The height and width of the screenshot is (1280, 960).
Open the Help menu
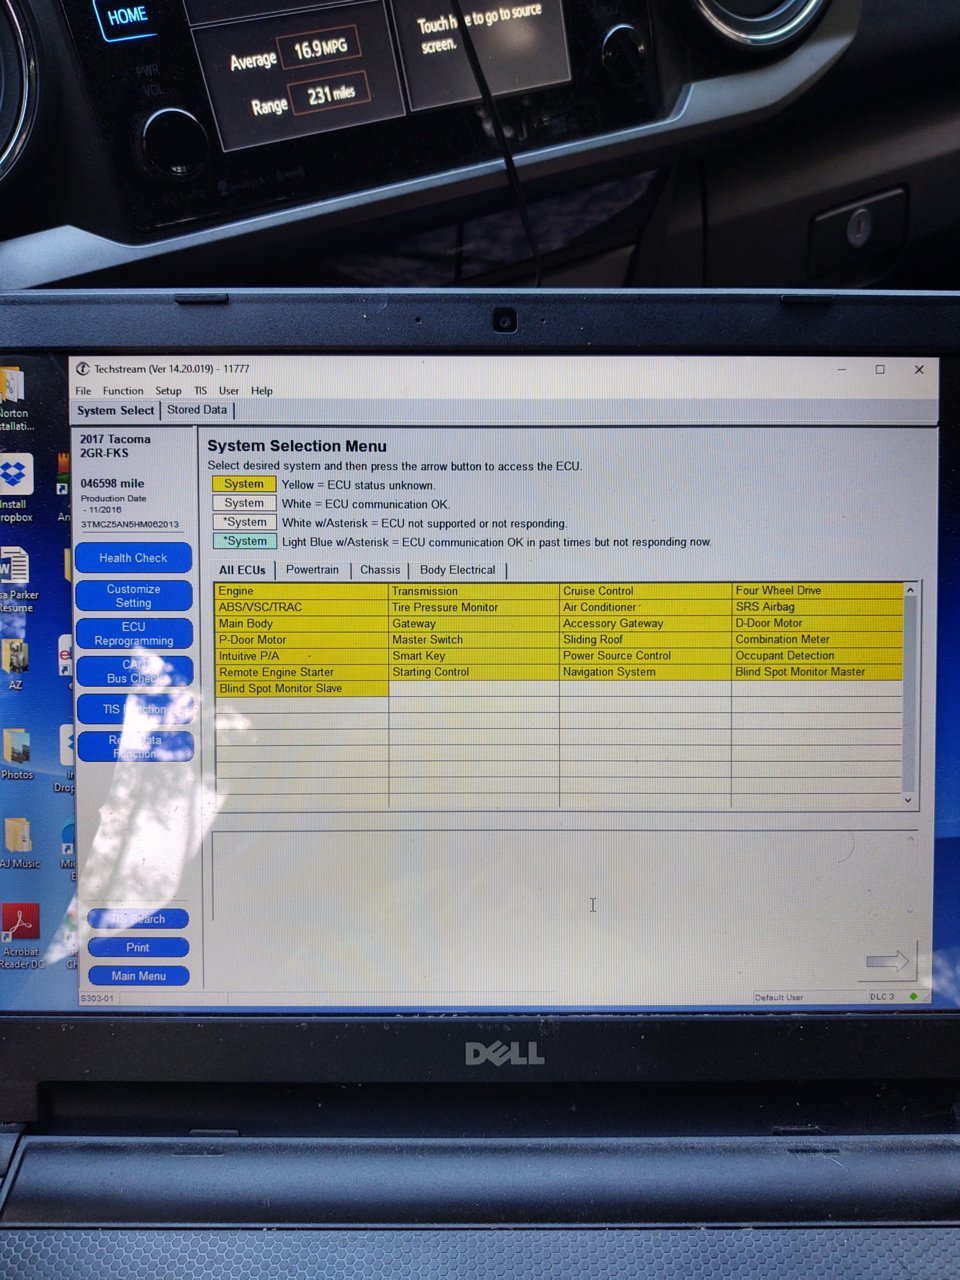(261, 391)
